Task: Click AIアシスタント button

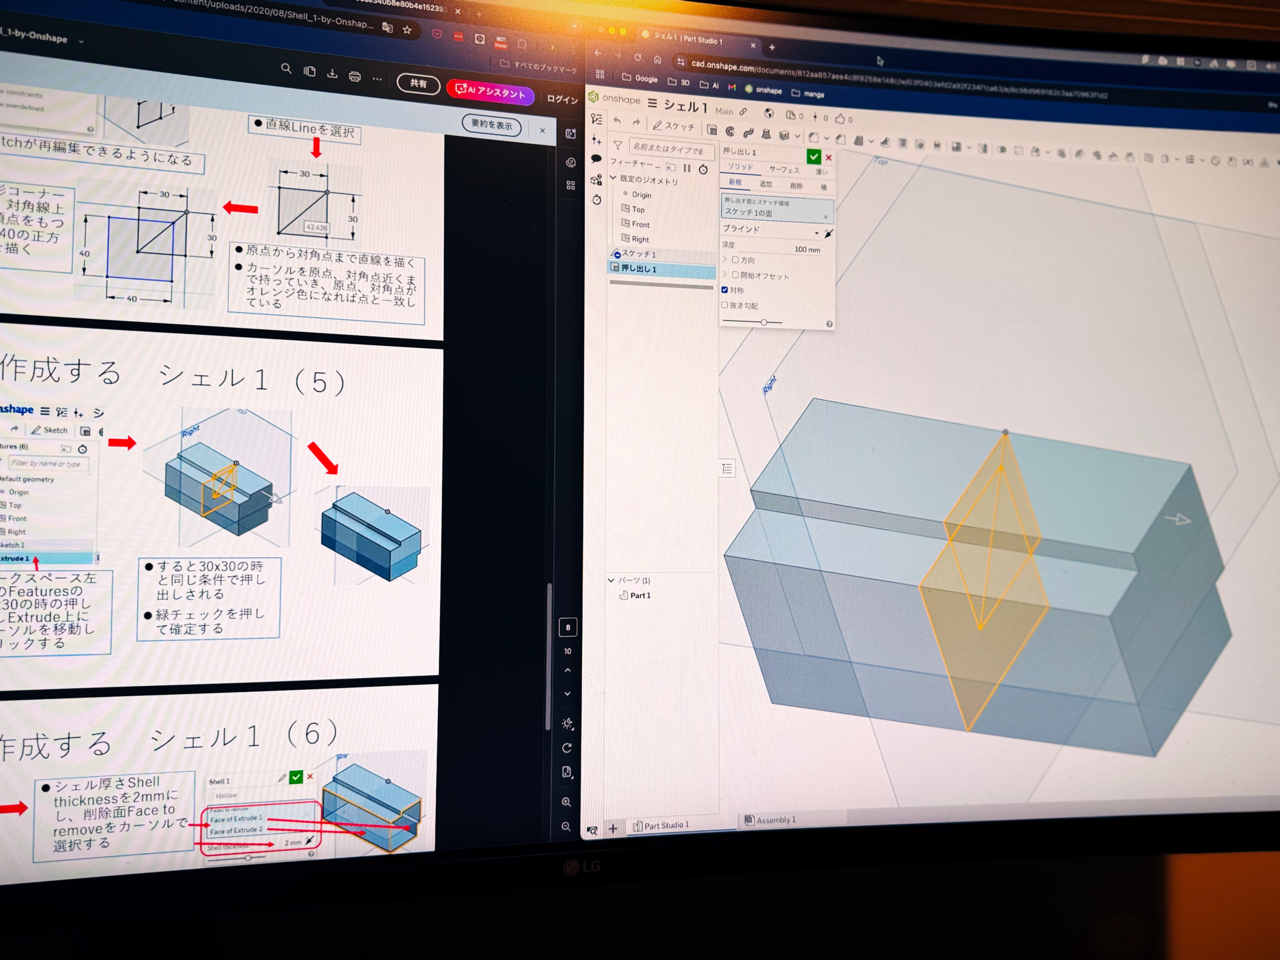Action: [490, 92]
